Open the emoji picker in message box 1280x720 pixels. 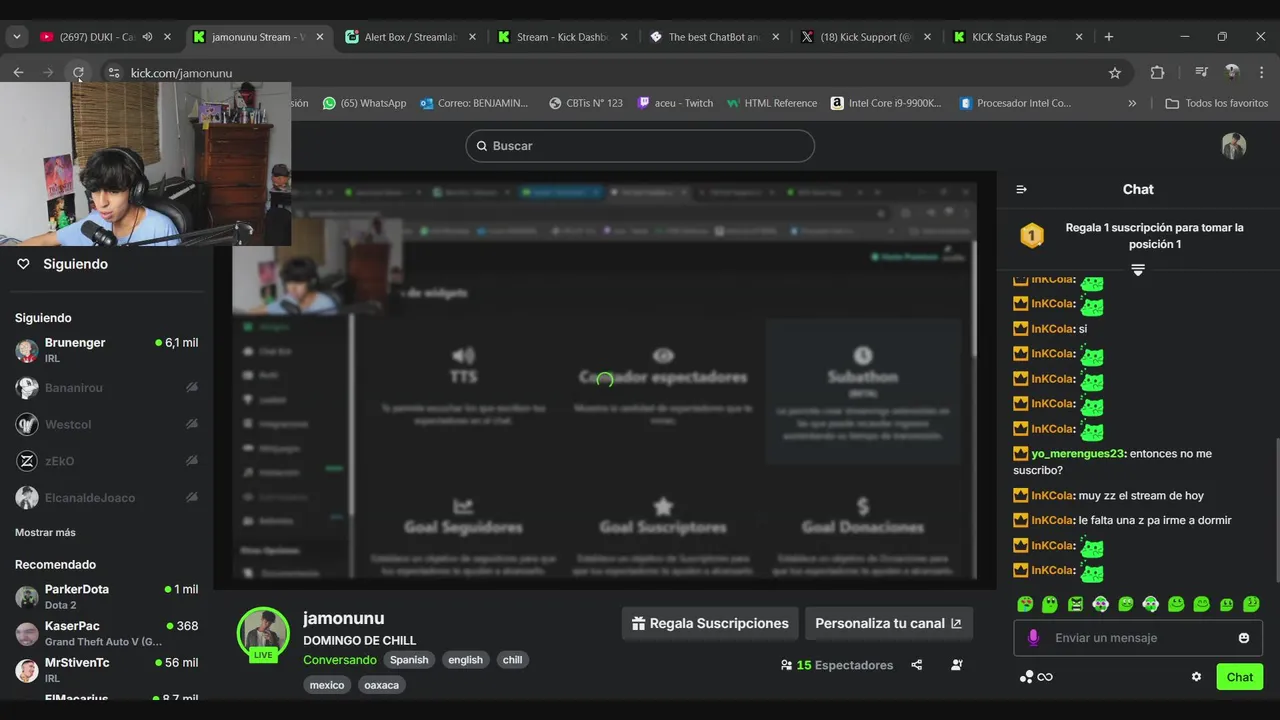click(1244, 638)
